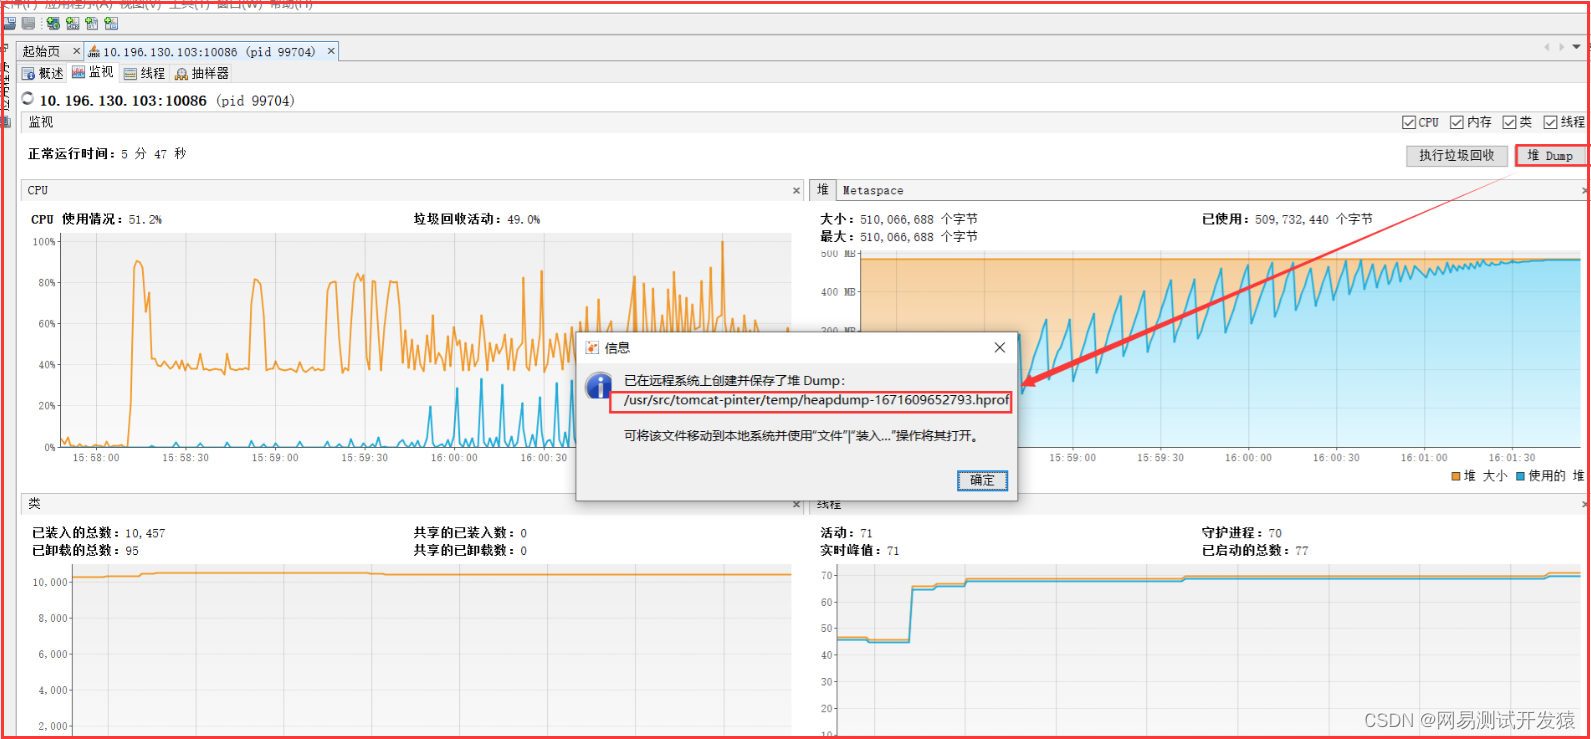The width and height of the screenshot is (1591, 739).
Task: Switch to the 线程 threads tab
Action: pyautogui.click(x=144, y=73)
